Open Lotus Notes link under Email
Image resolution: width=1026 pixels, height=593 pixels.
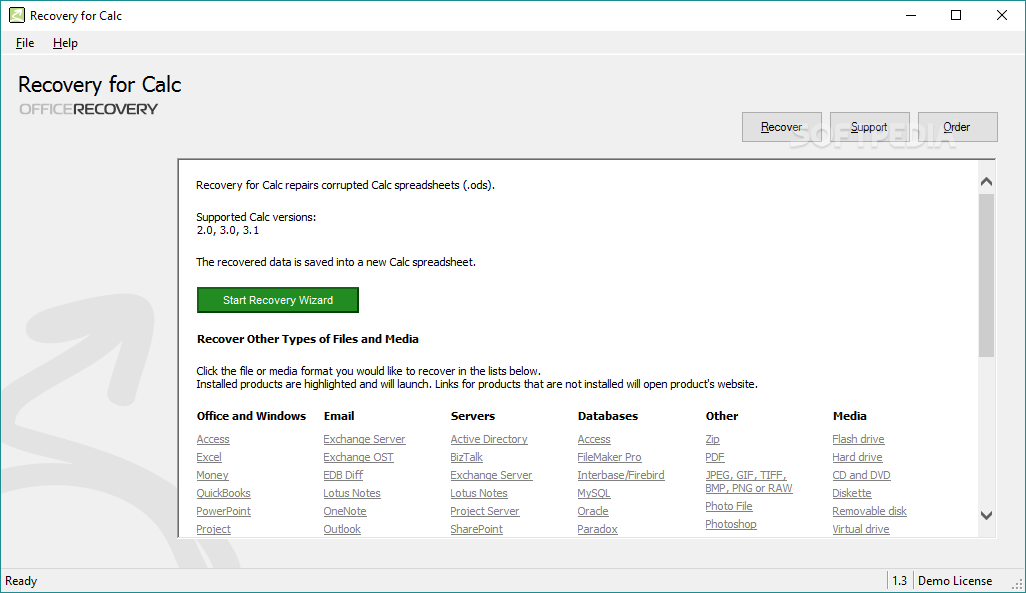351,493
